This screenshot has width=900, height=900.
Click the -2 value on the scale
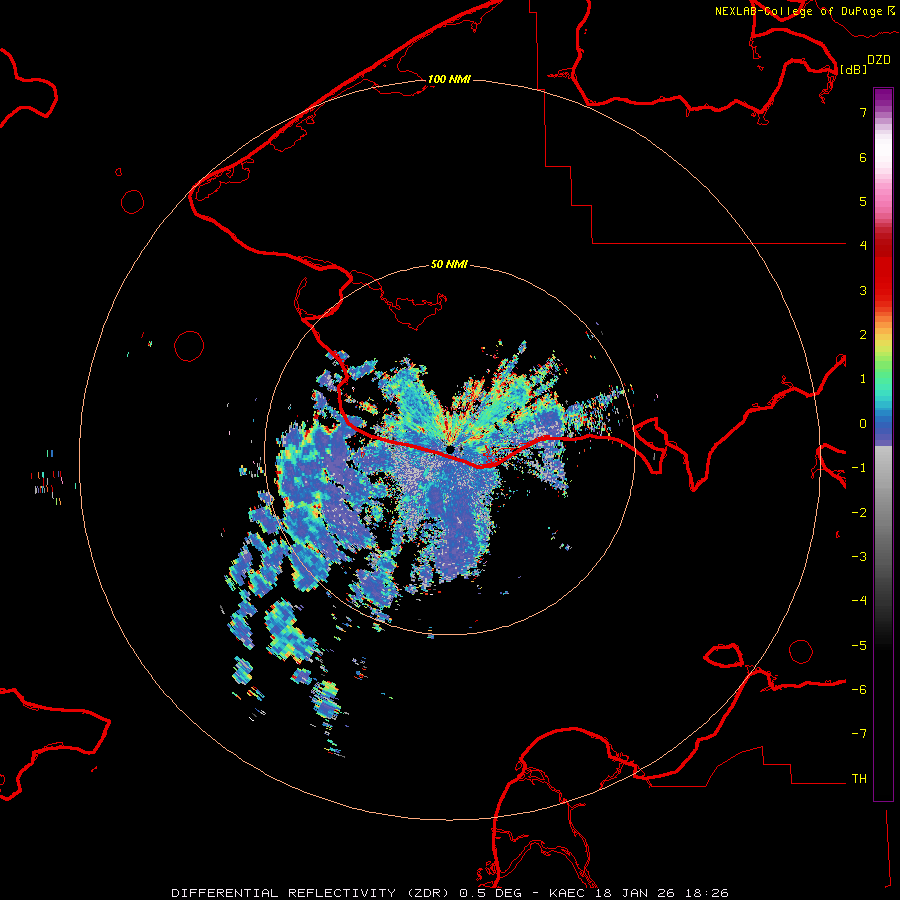click(x=859, y=513)
